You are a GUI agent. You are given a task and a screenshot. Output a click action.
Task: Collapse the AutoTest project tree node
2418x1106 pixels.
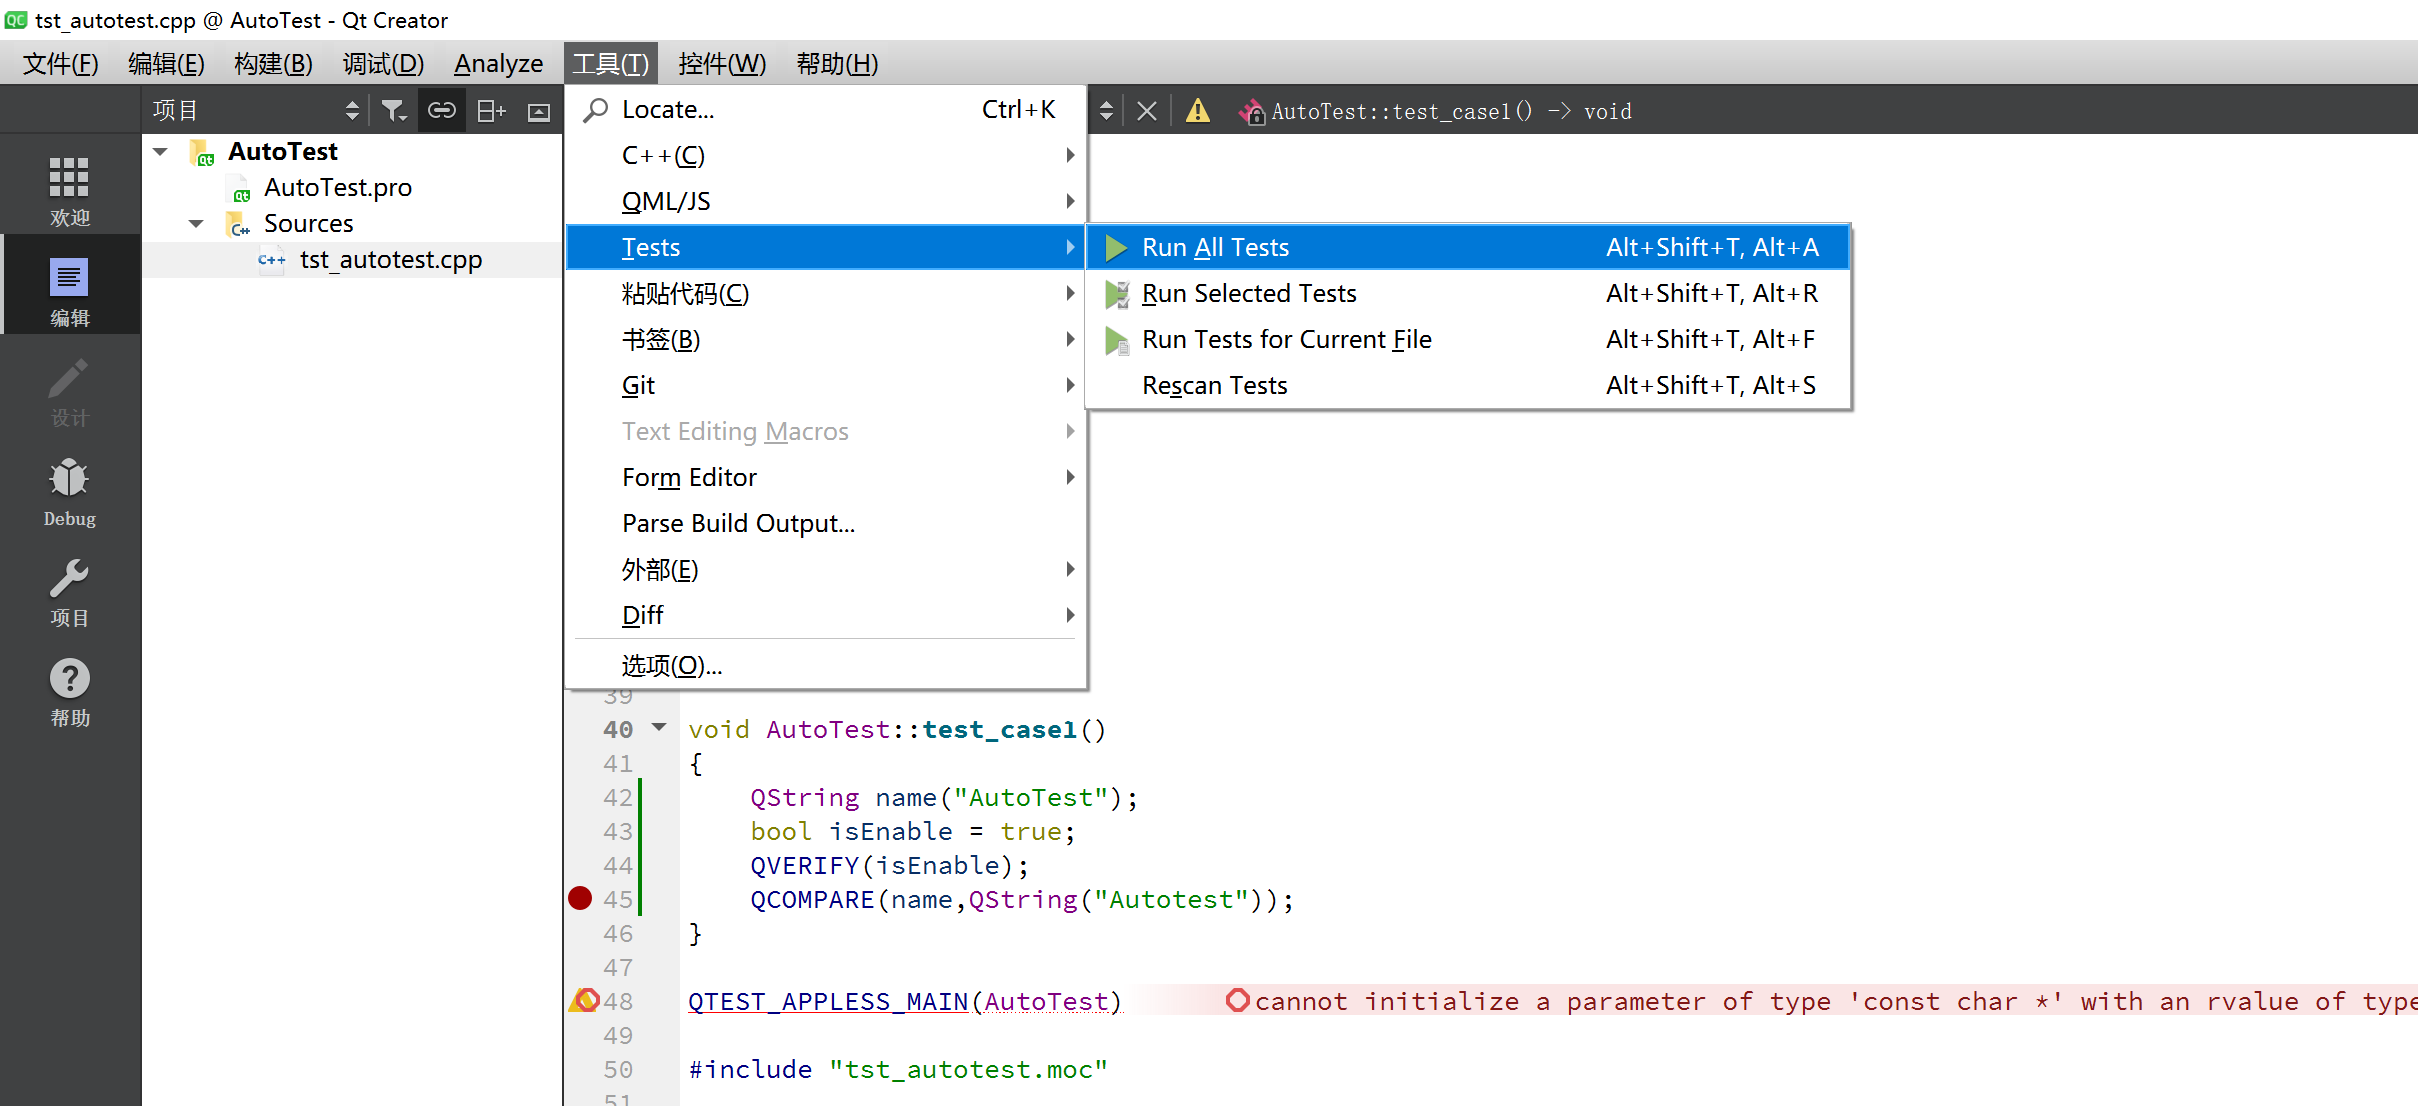click(x=161, y=152)
